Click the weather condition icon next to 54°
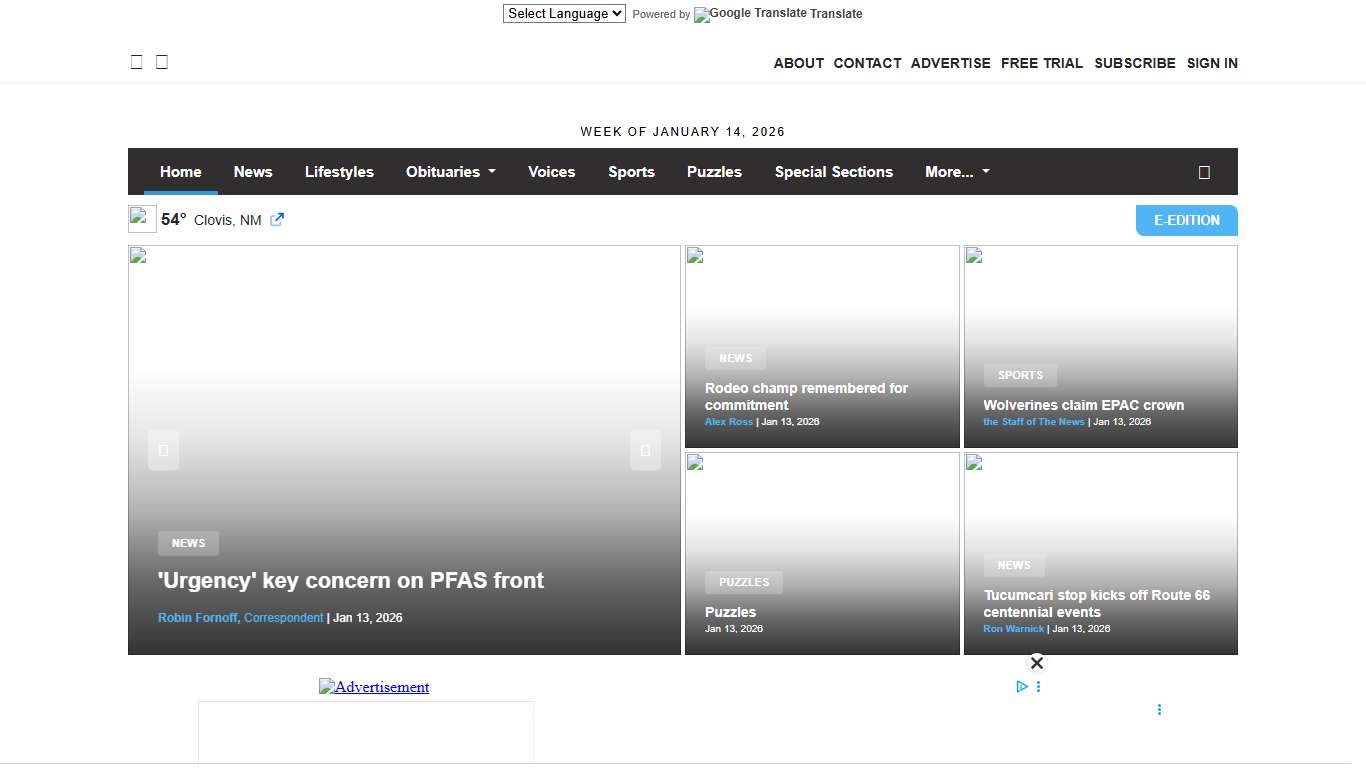Viewport: 1366px width, 768px height. 142,219
